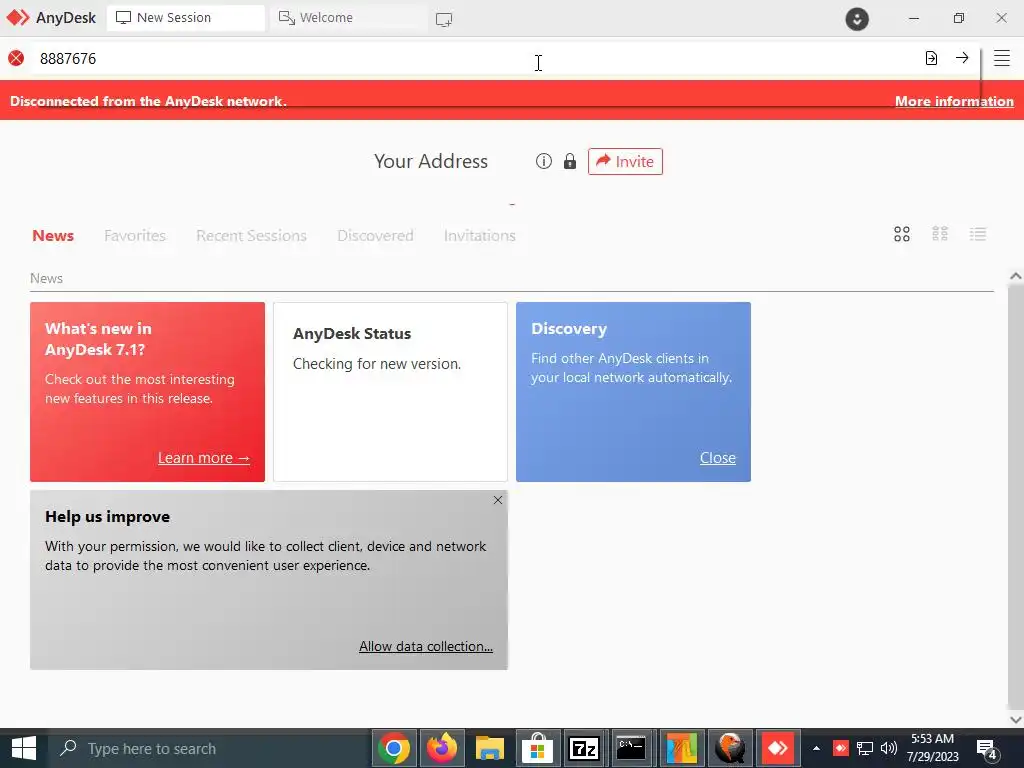Open Microsoft Store from the taskbar
Screen dimensions: 1024x768
[537, 748]
